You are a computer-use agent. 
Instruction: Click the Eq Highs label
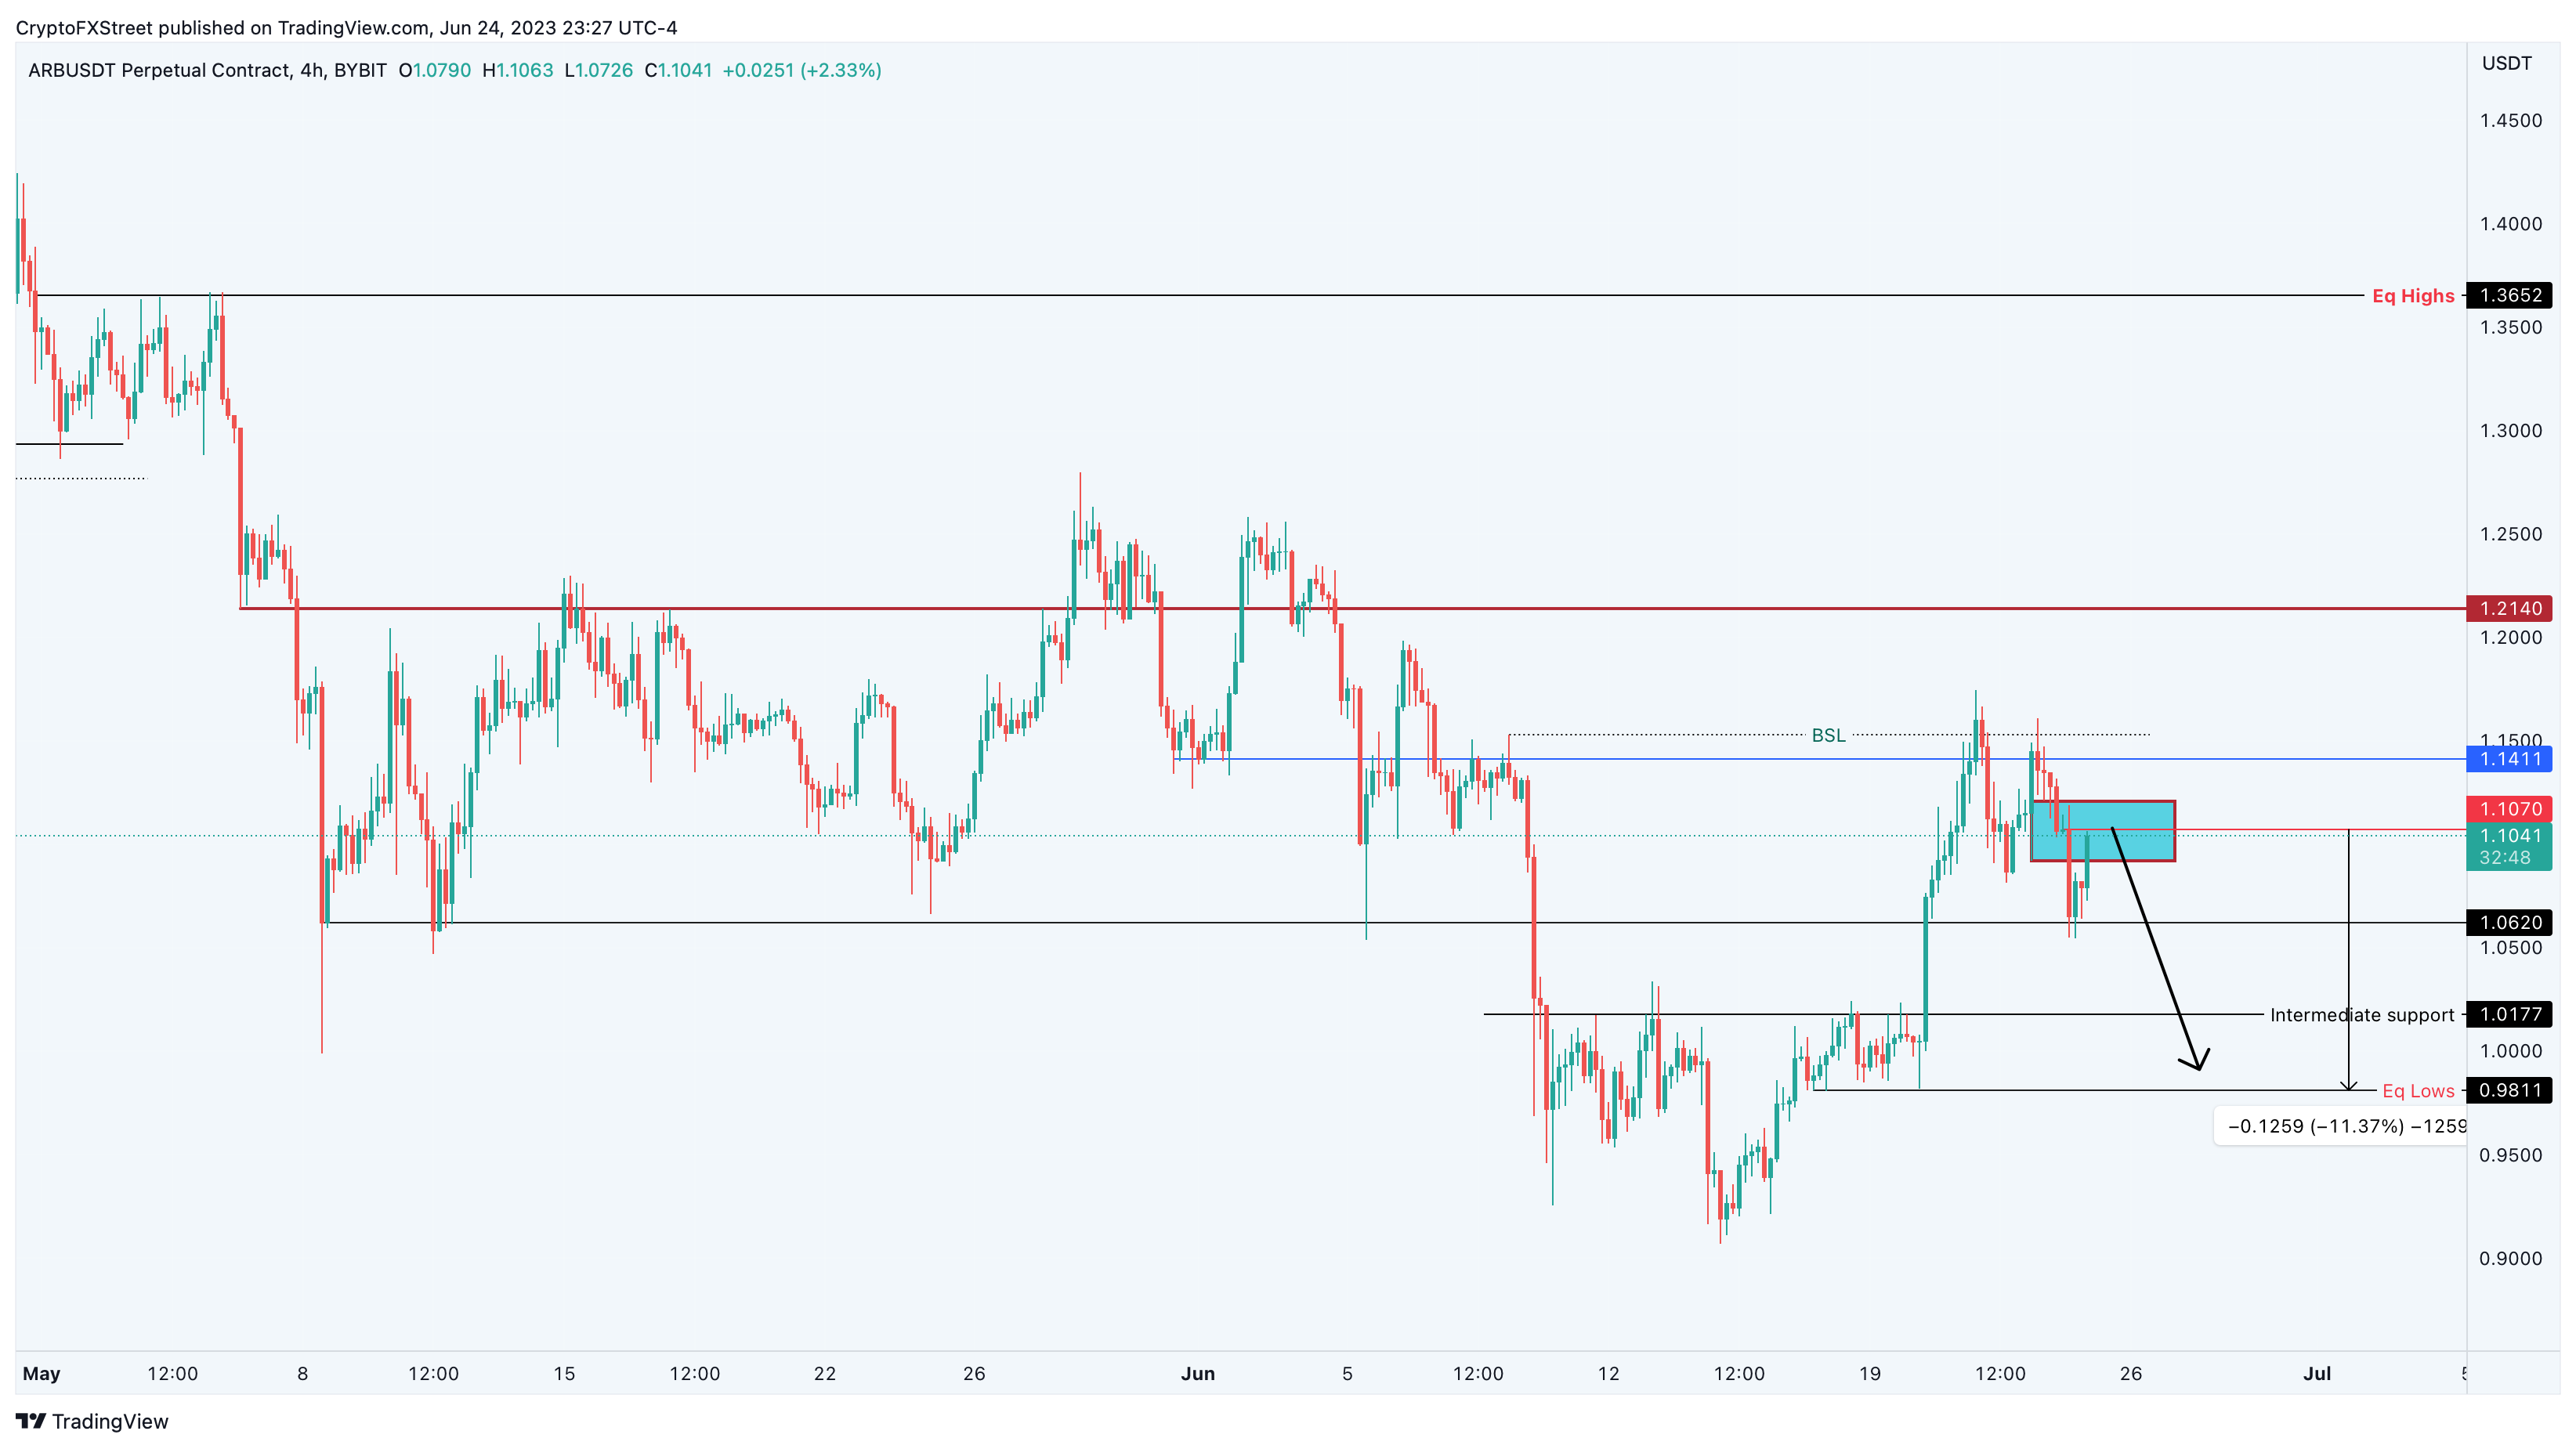2413,295
